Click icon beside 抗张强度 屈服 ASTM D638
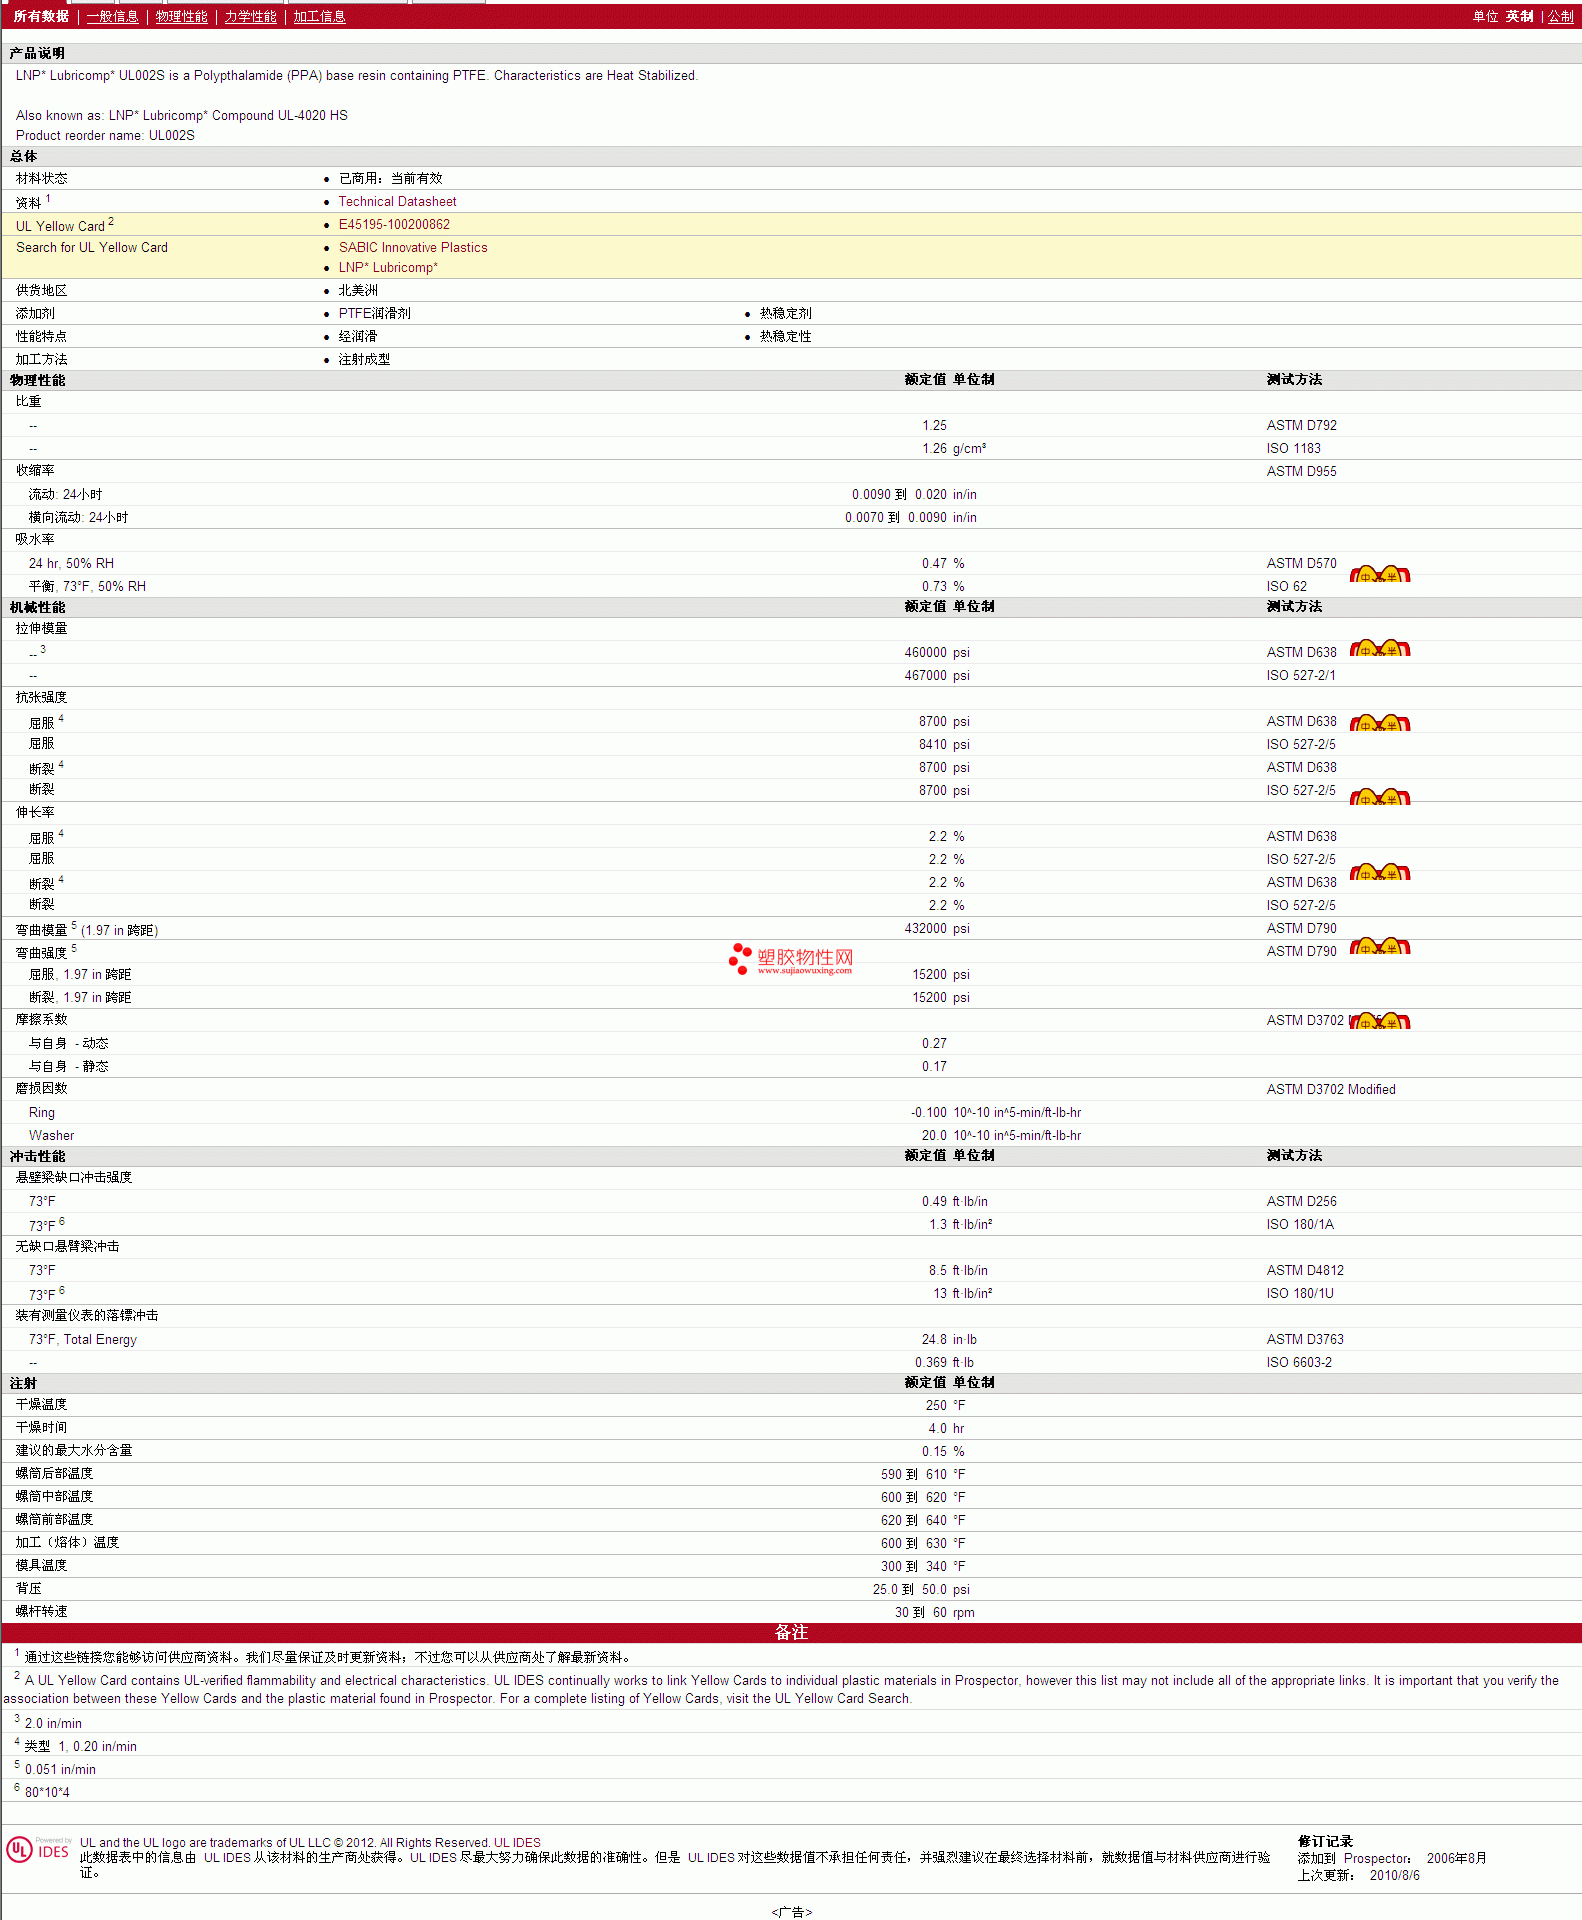 tap(1380, 723)
